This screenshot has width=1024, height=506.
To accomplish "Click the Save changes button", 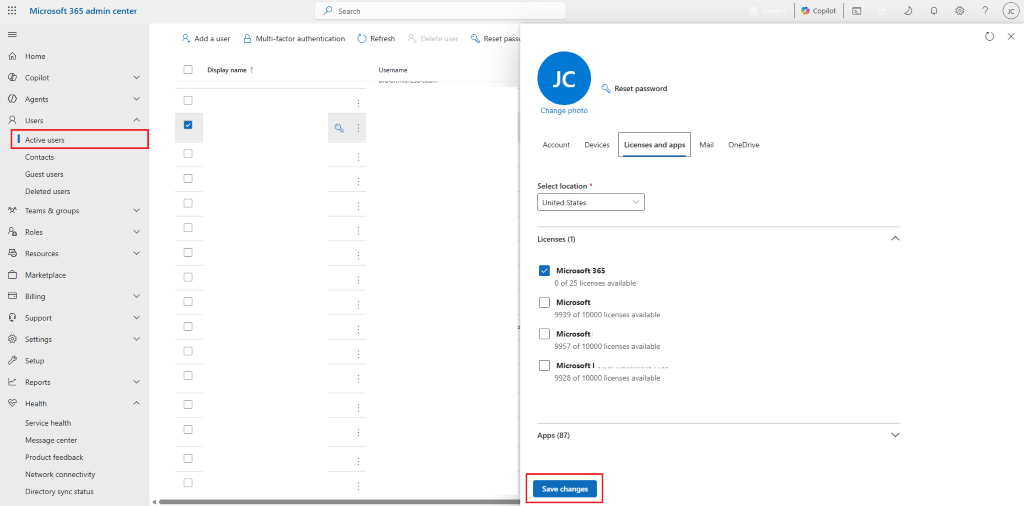I will [x=565, y=489].
